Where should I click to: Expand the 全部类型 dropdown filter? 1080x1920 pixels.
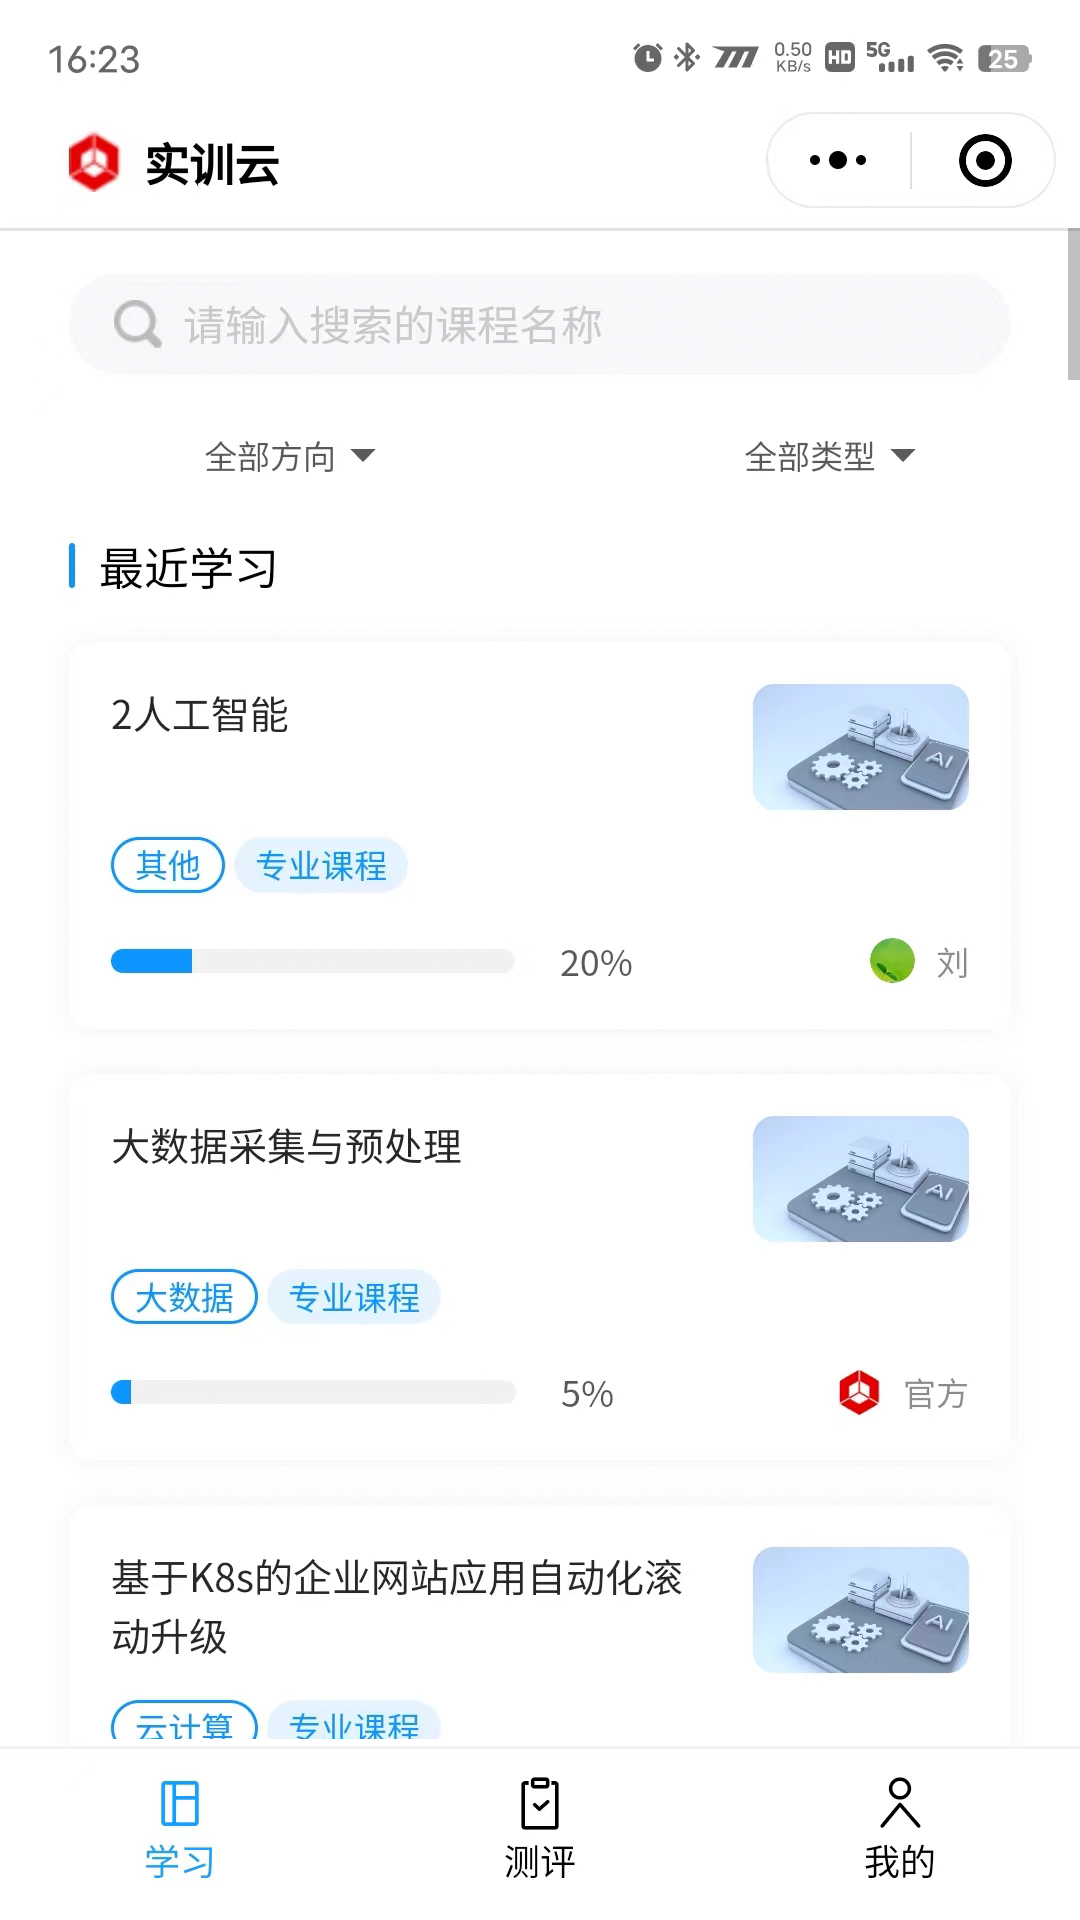(x=829, y=457)
